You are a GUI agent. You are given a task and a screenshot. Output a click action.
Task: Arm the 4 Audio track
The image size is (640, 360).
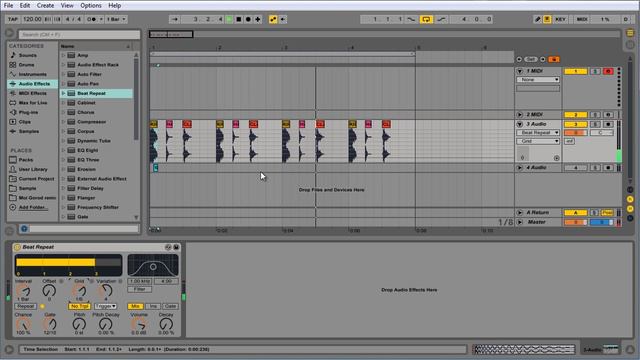coord(608,168)
